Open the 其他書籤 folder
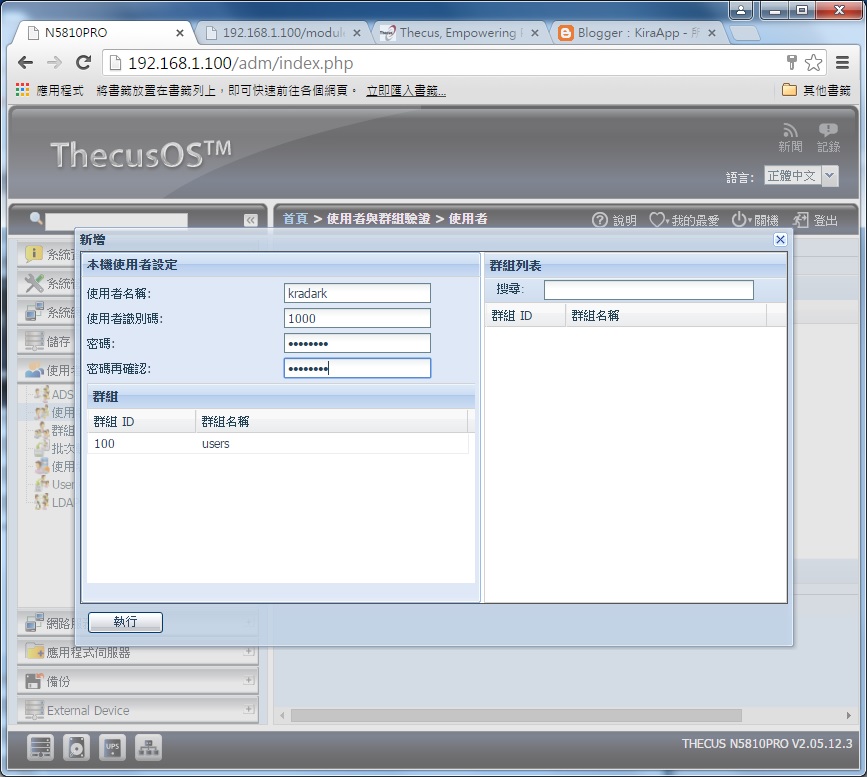The image size is (867, 777). pyautogui.click(x=816, y=90)
